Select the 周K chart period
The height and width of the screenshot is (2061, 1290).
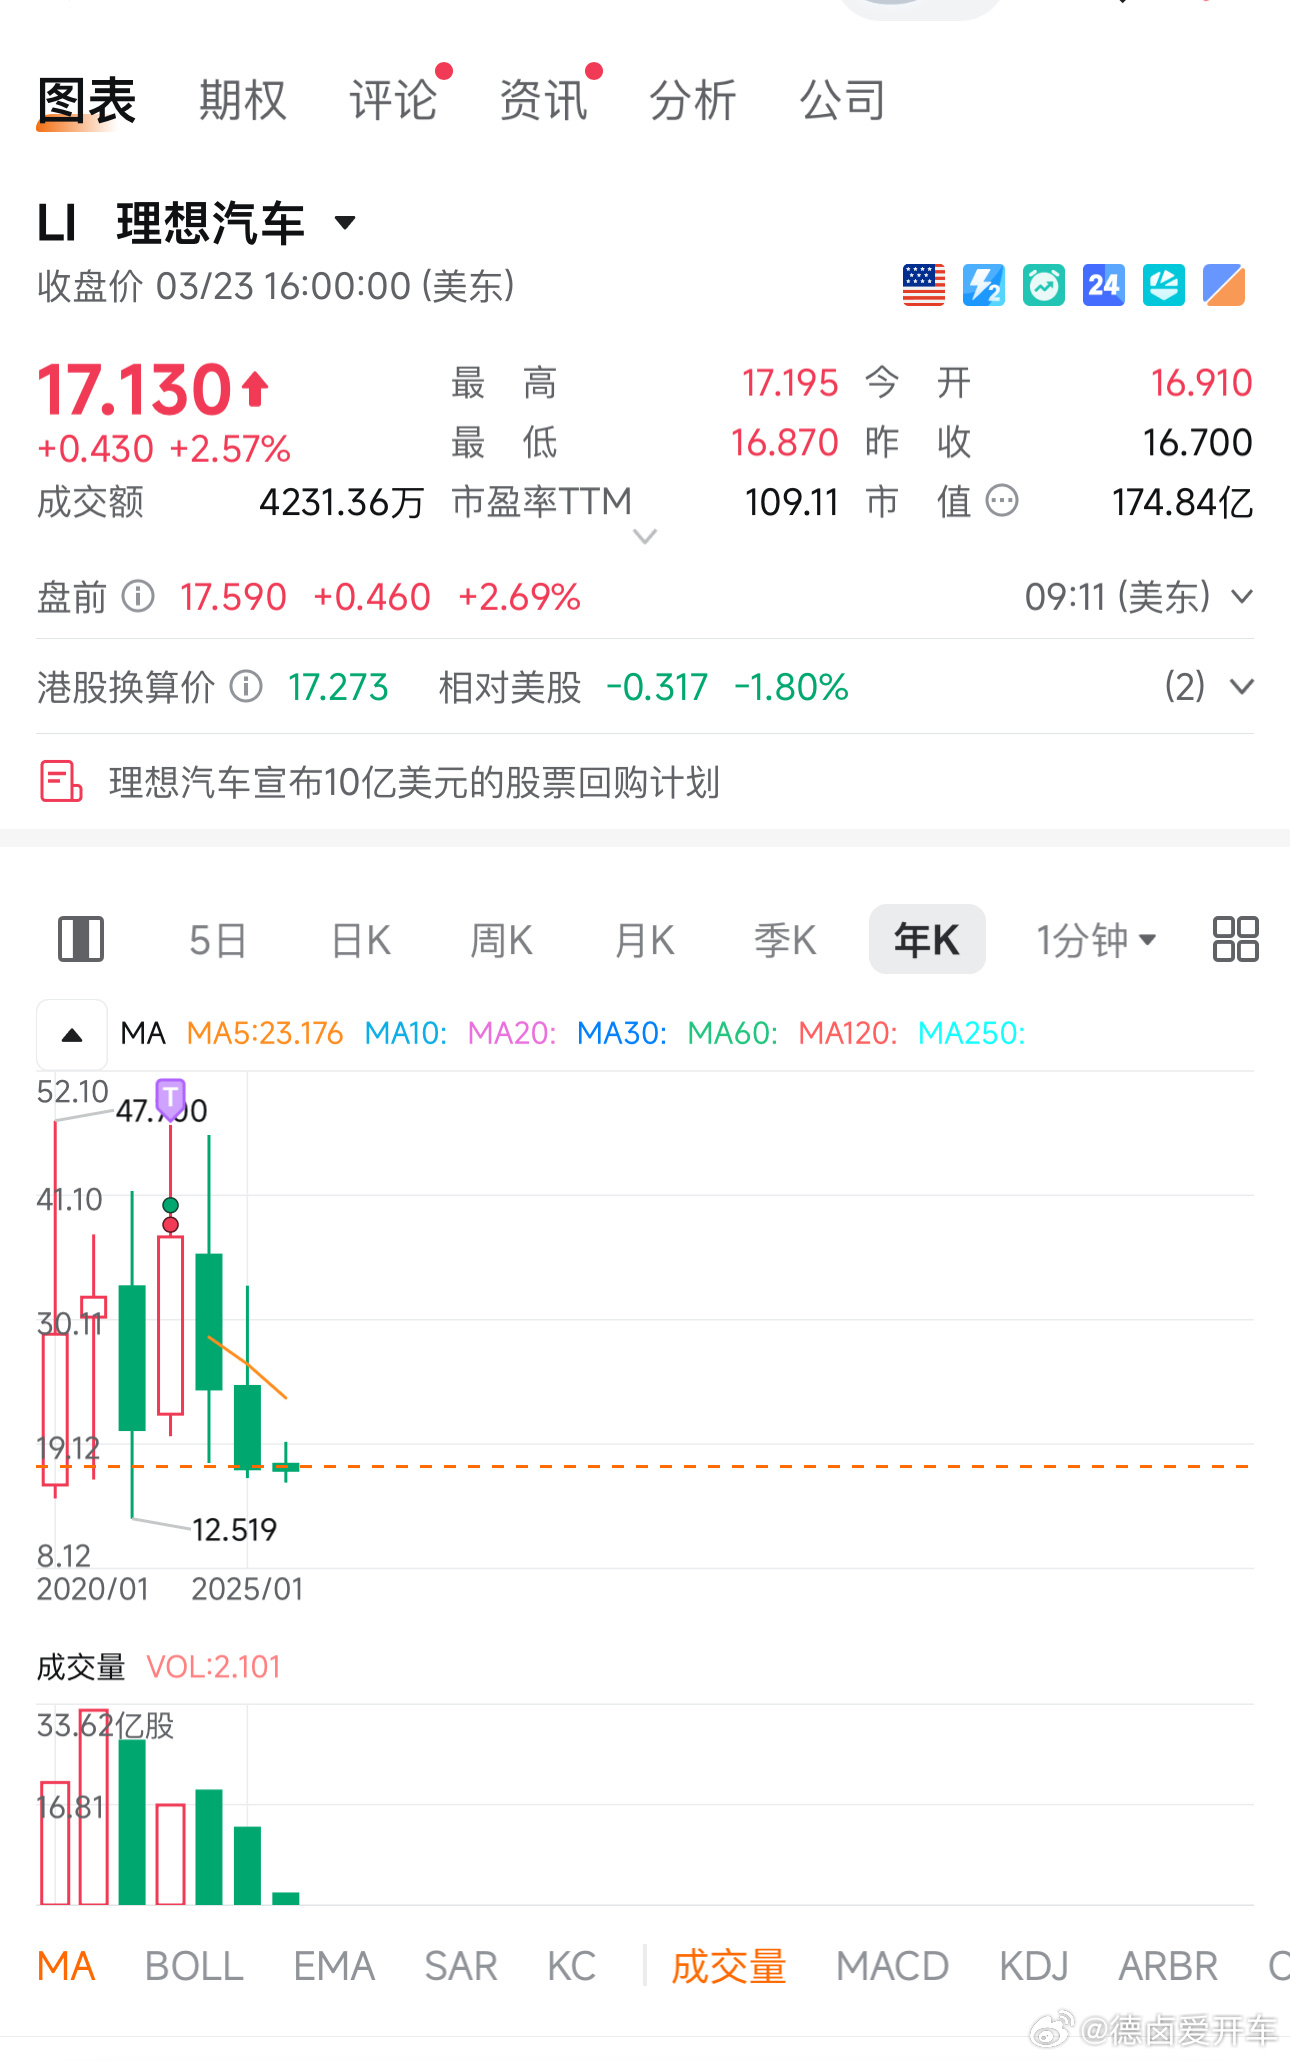click(502, 940)
